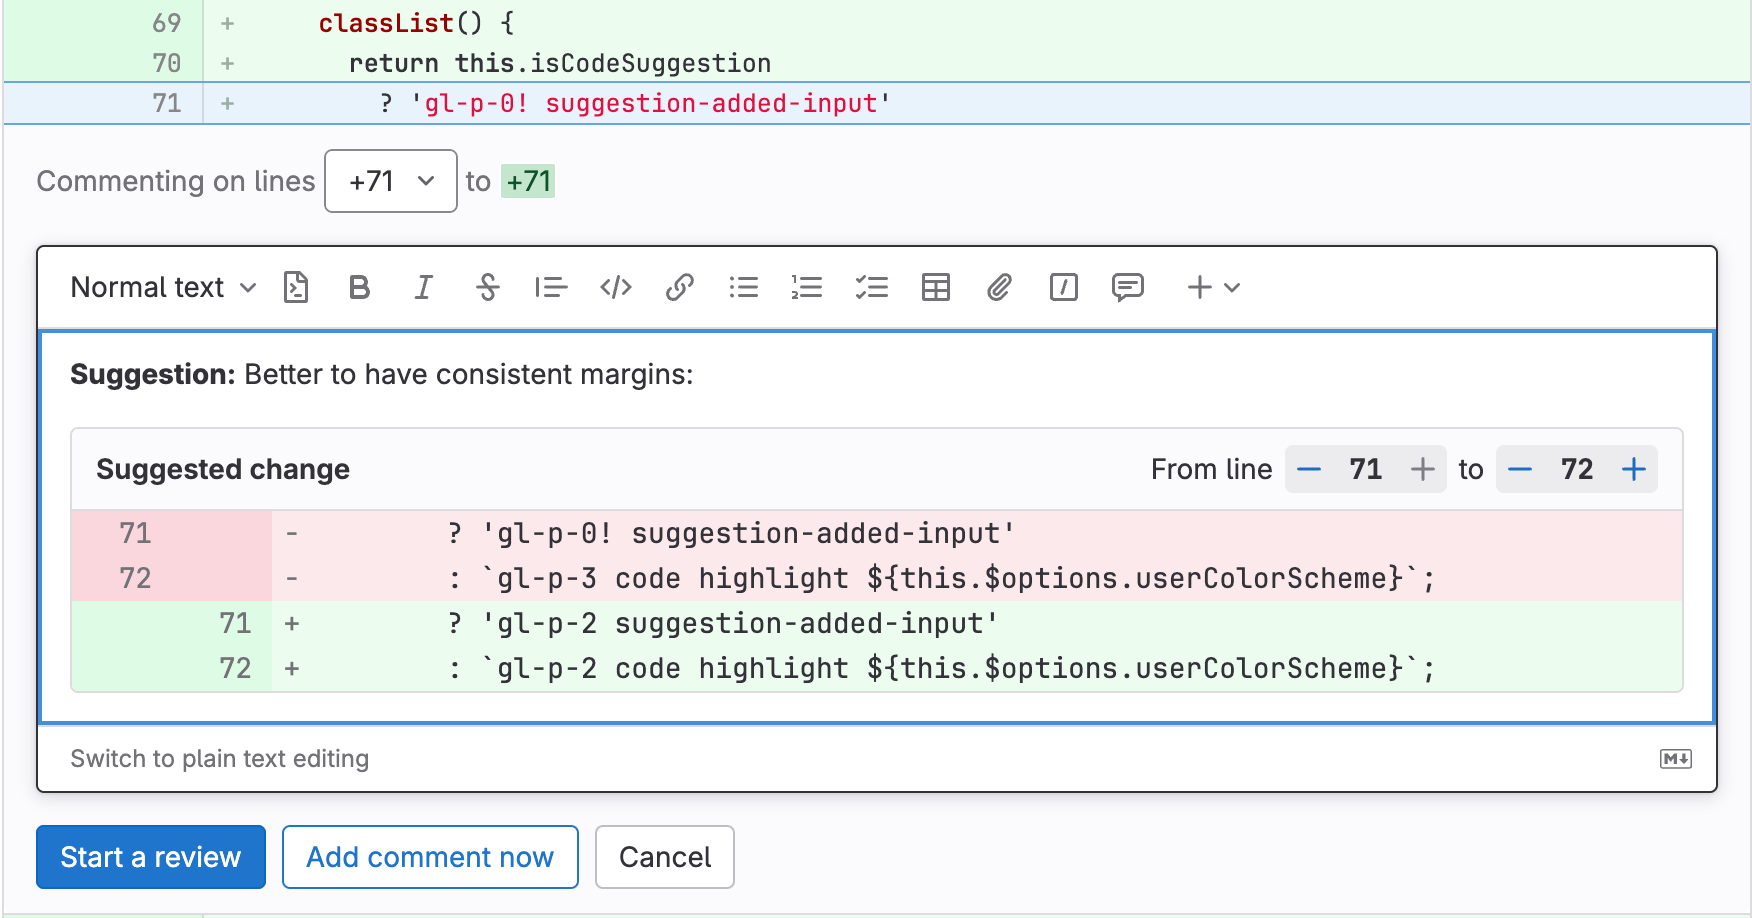Insert a blockquote

pyautogui.click(x=551, y=288)
